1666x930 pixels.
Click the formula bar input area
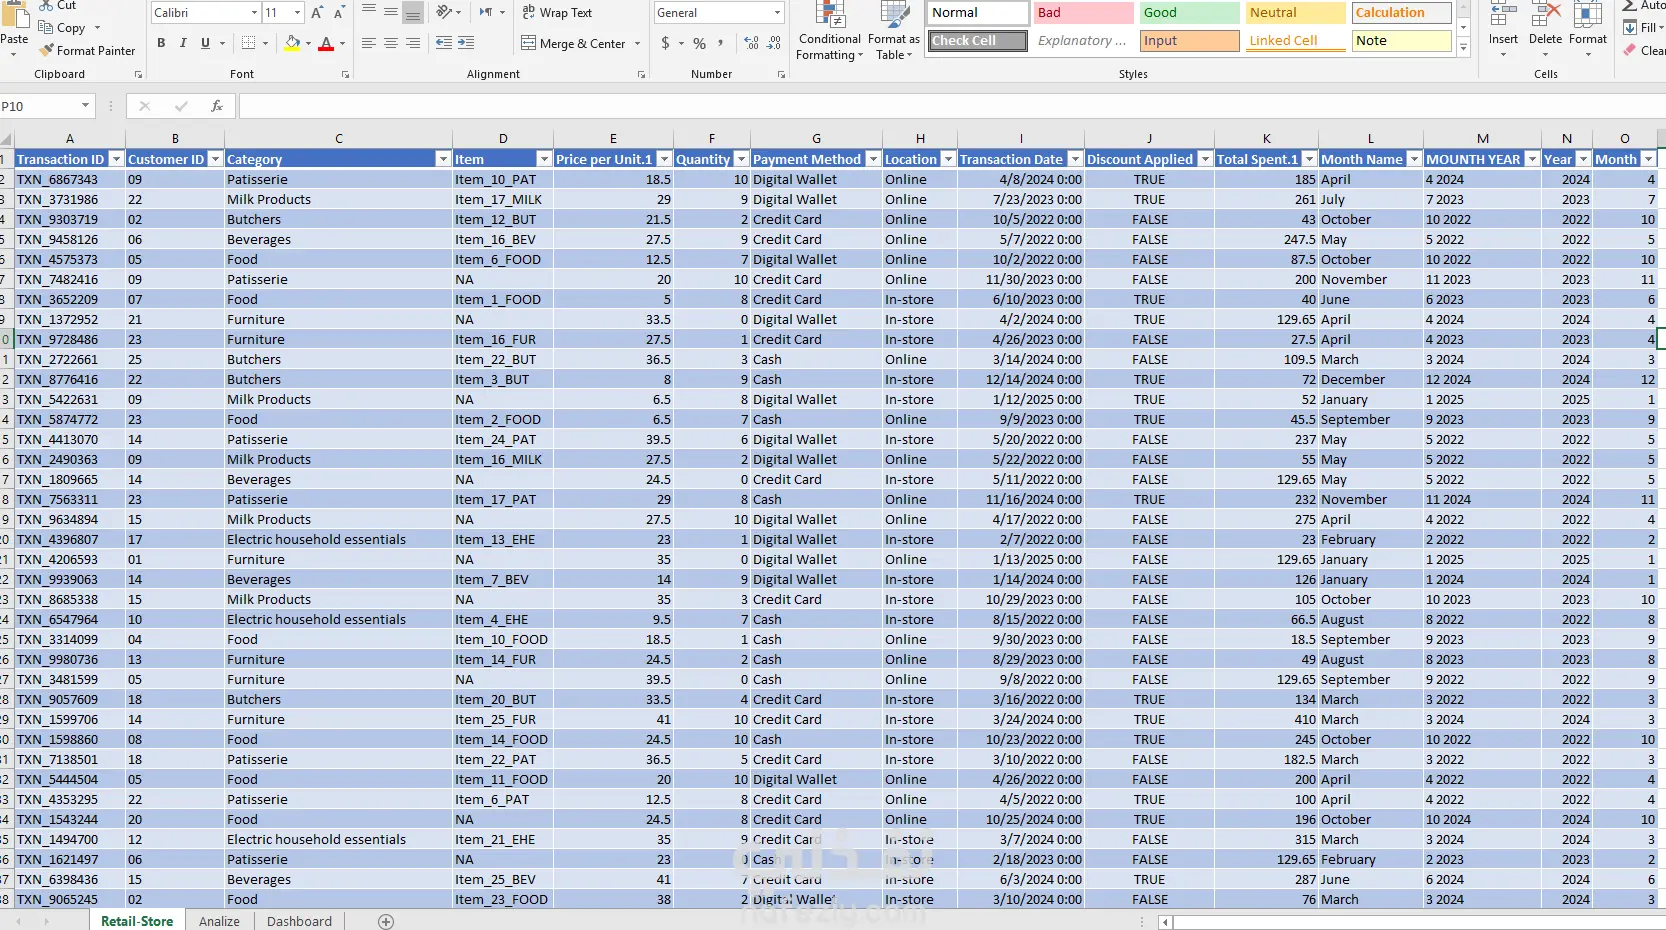click(x=952, y=106)
